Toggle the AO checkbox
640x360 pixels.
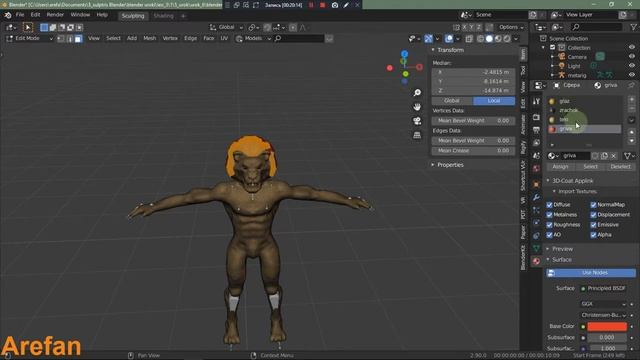coord(549,235)
